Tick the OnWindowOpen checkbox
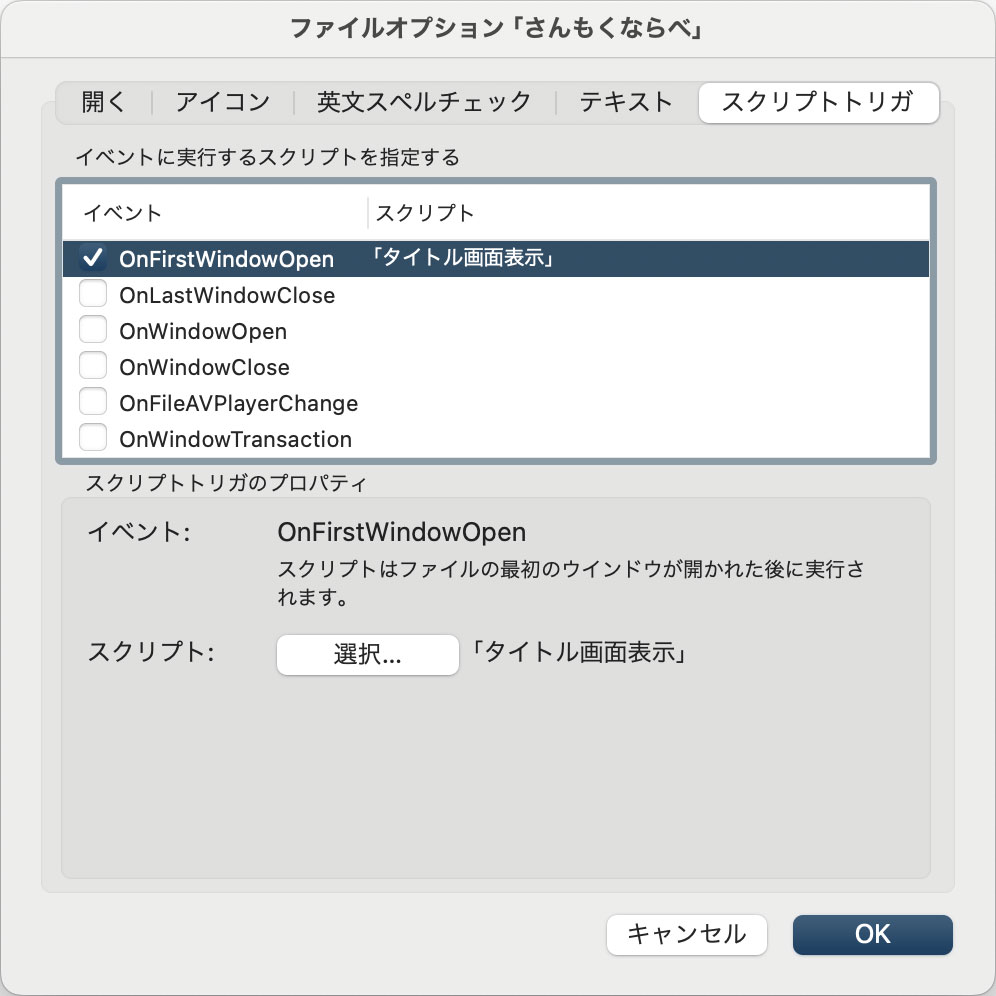 [93, 330]
